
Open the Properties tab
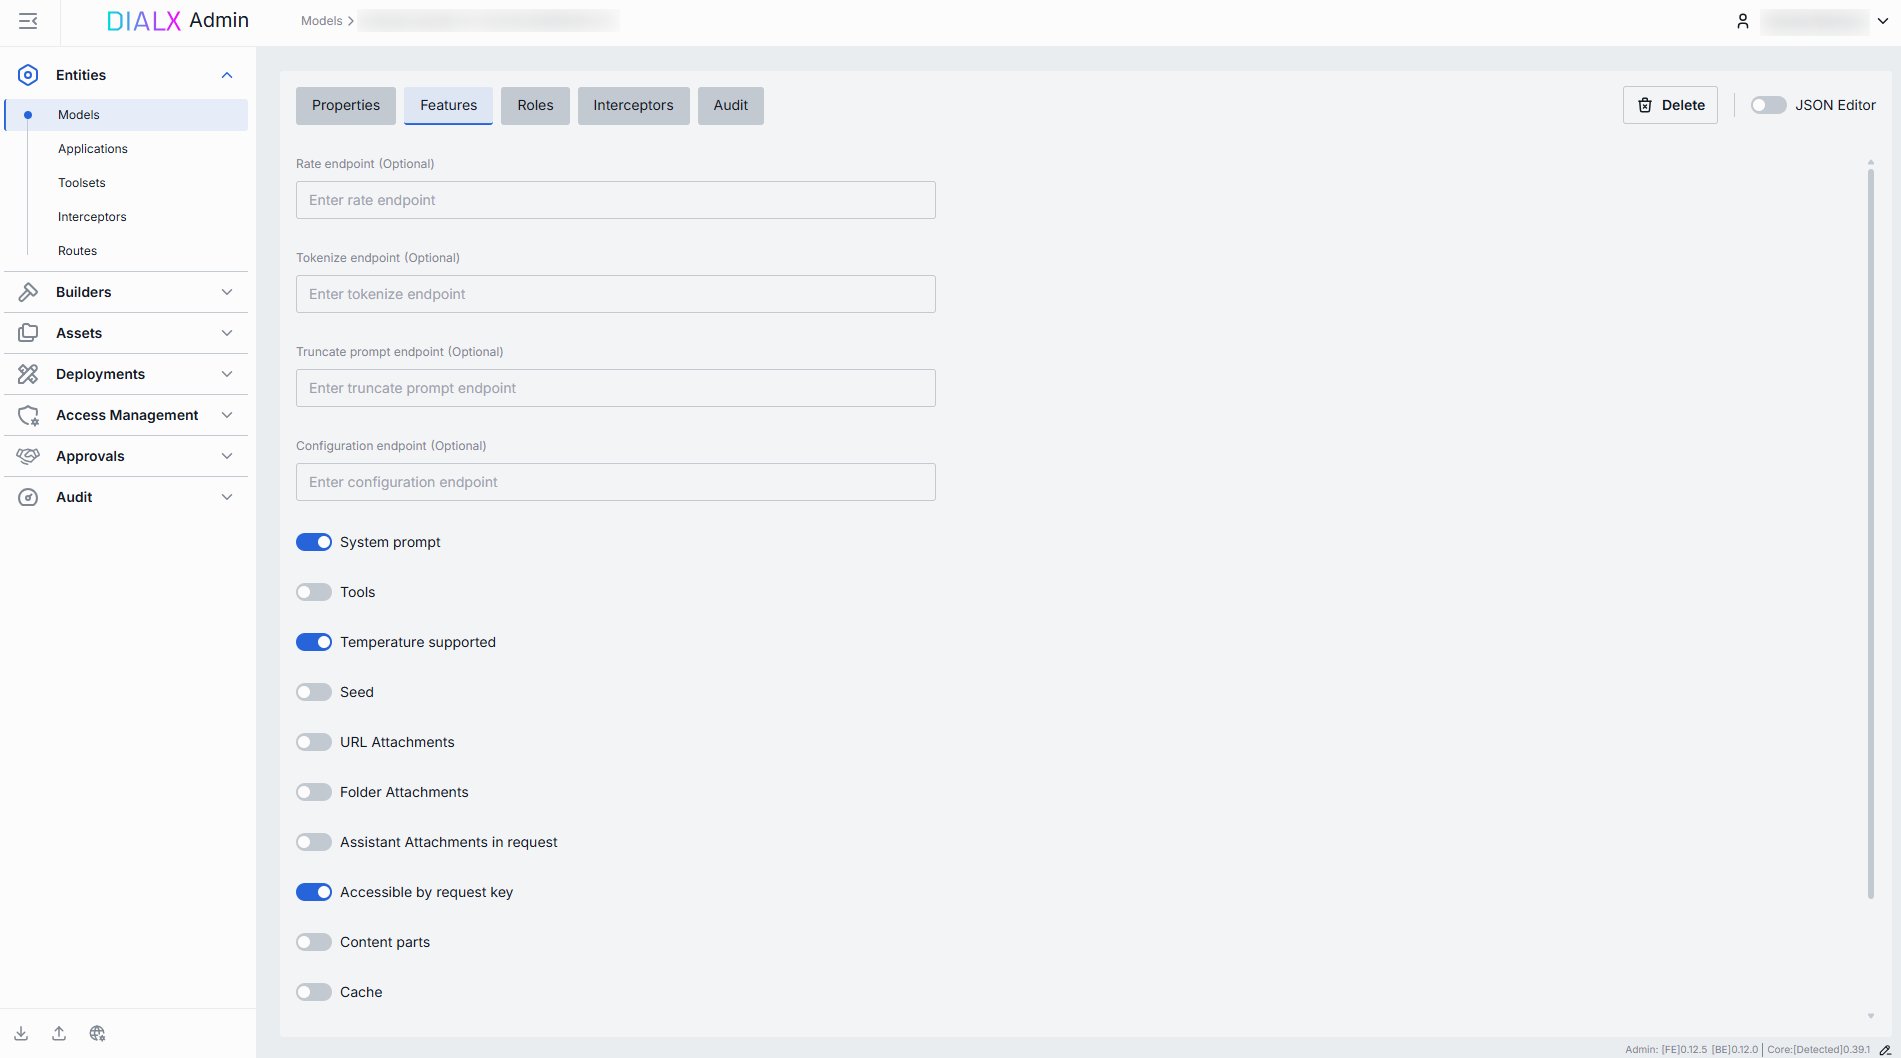345,105
